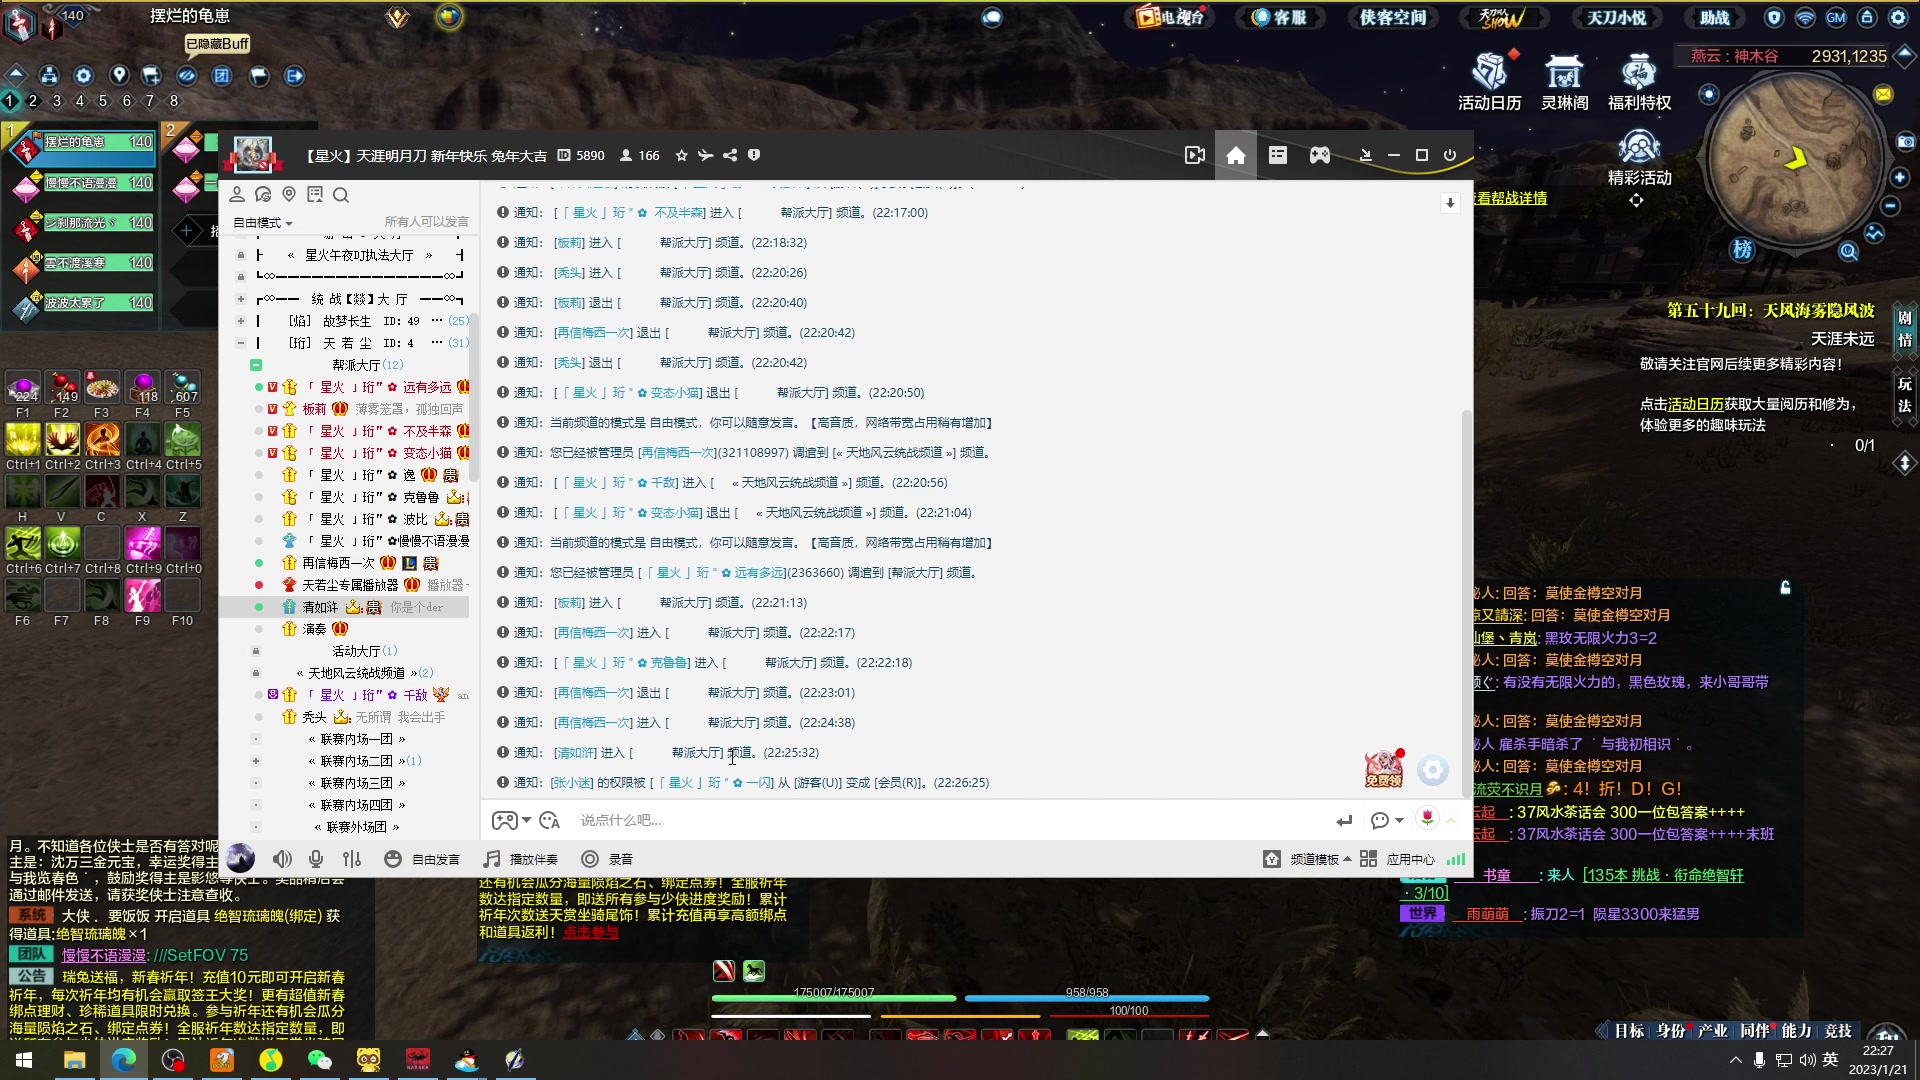This screenshot has width=1920, height=1080.
Task: Open the video live icon in YY header
Action: click(1194, 155)
